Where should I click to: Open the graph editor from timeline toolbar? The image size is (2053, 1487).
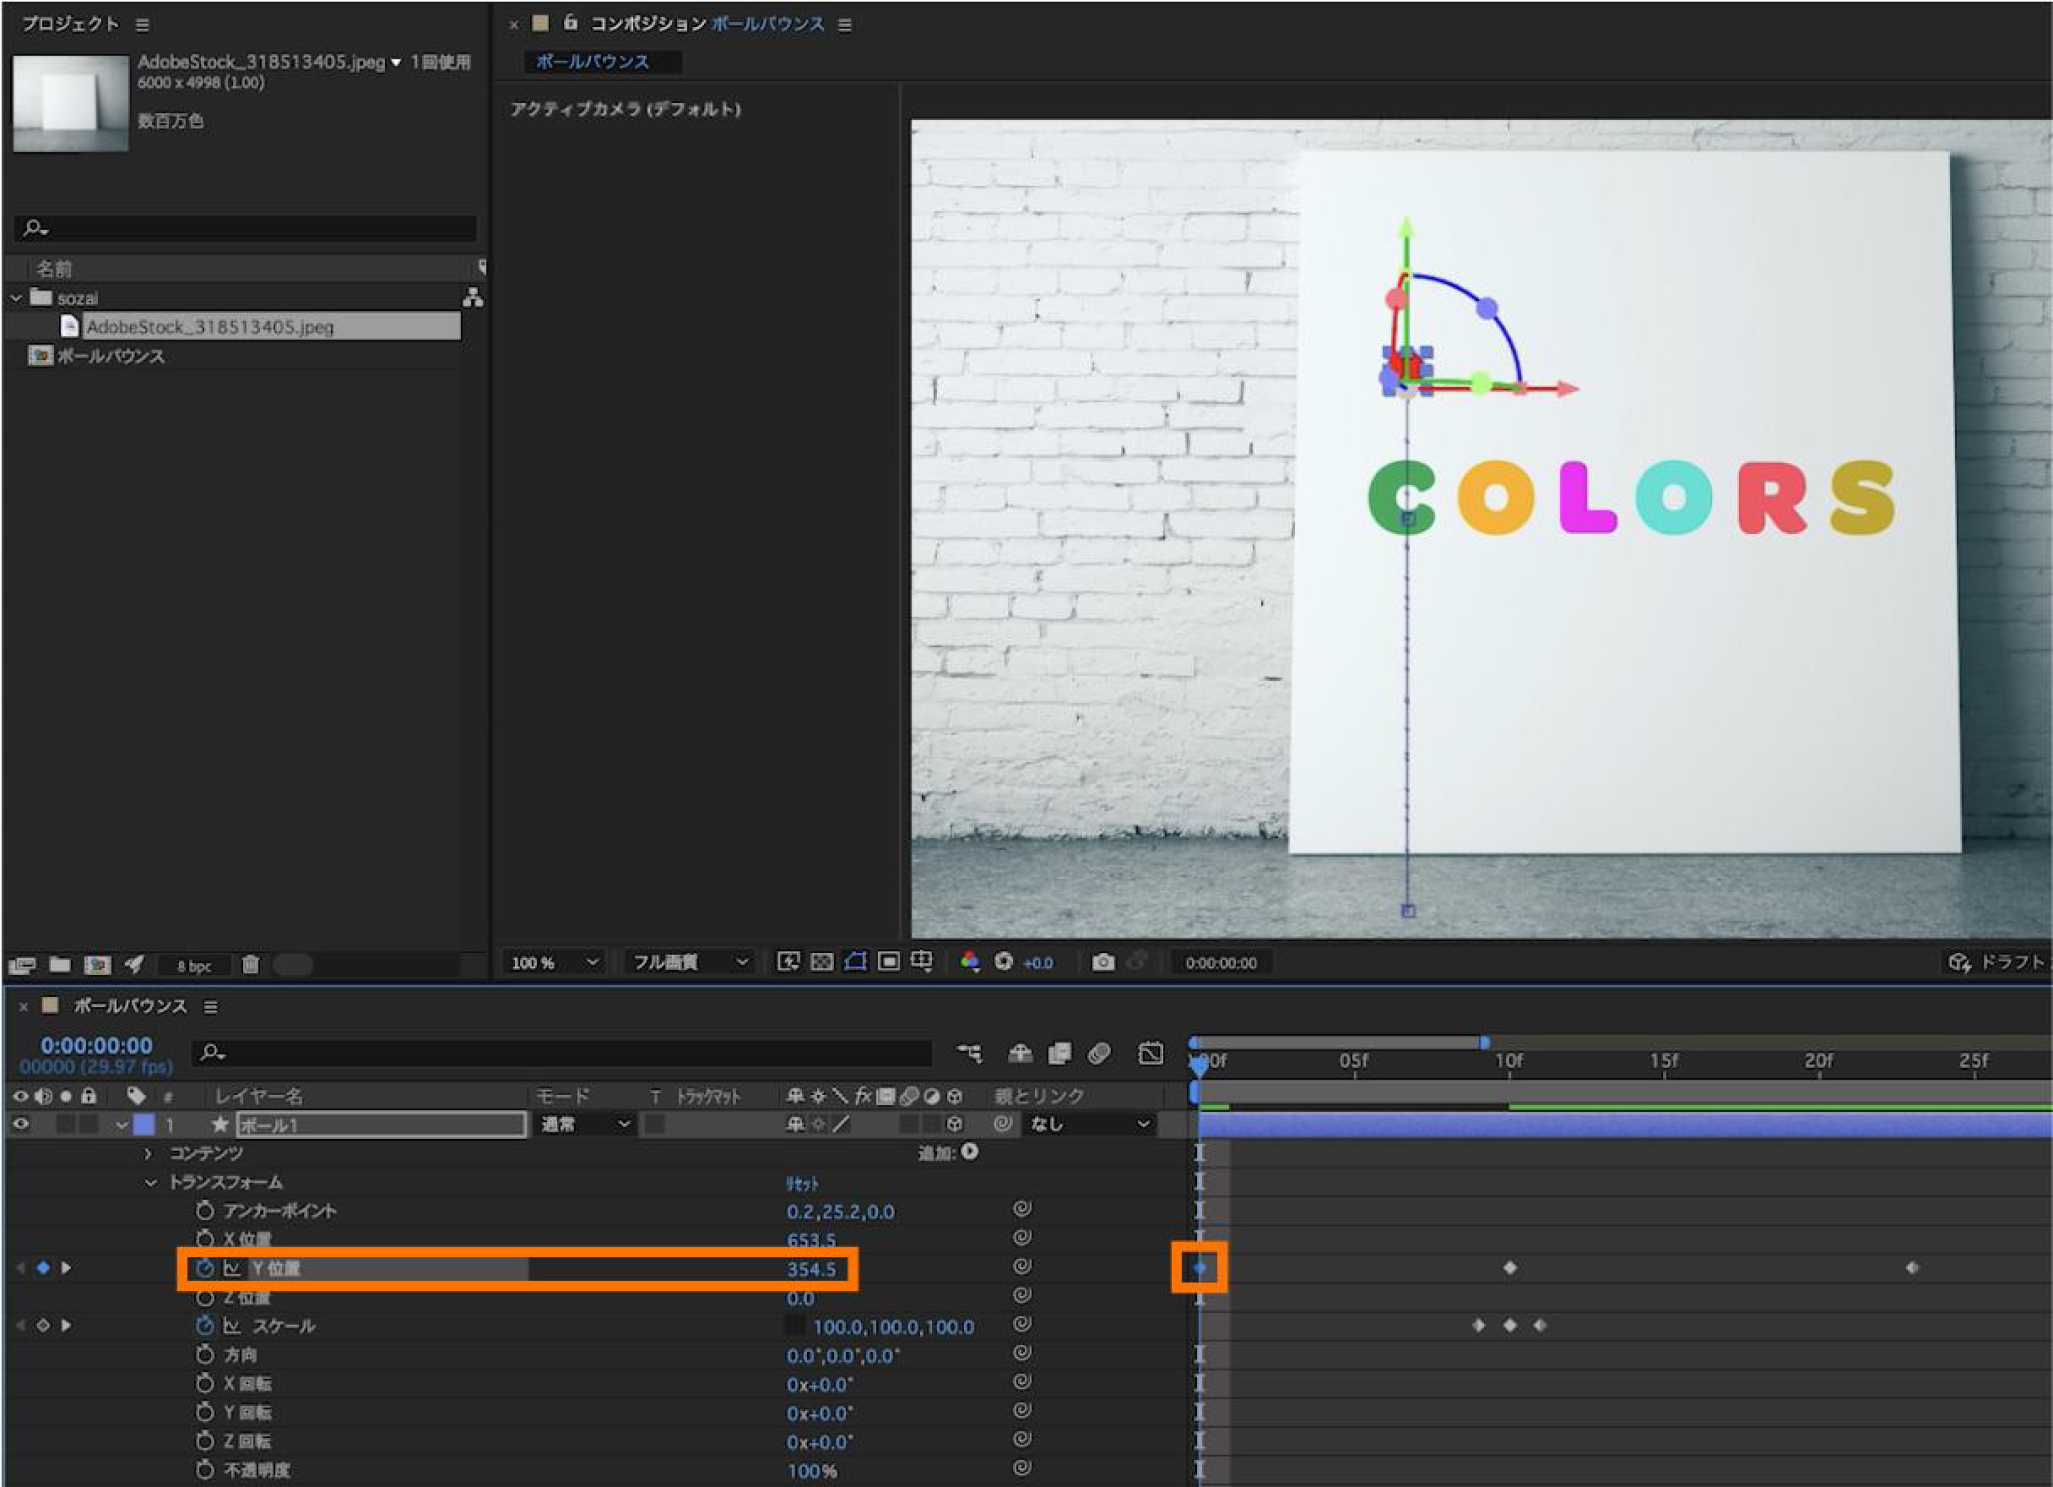pyautogui.click(x=1150, y=1053)
